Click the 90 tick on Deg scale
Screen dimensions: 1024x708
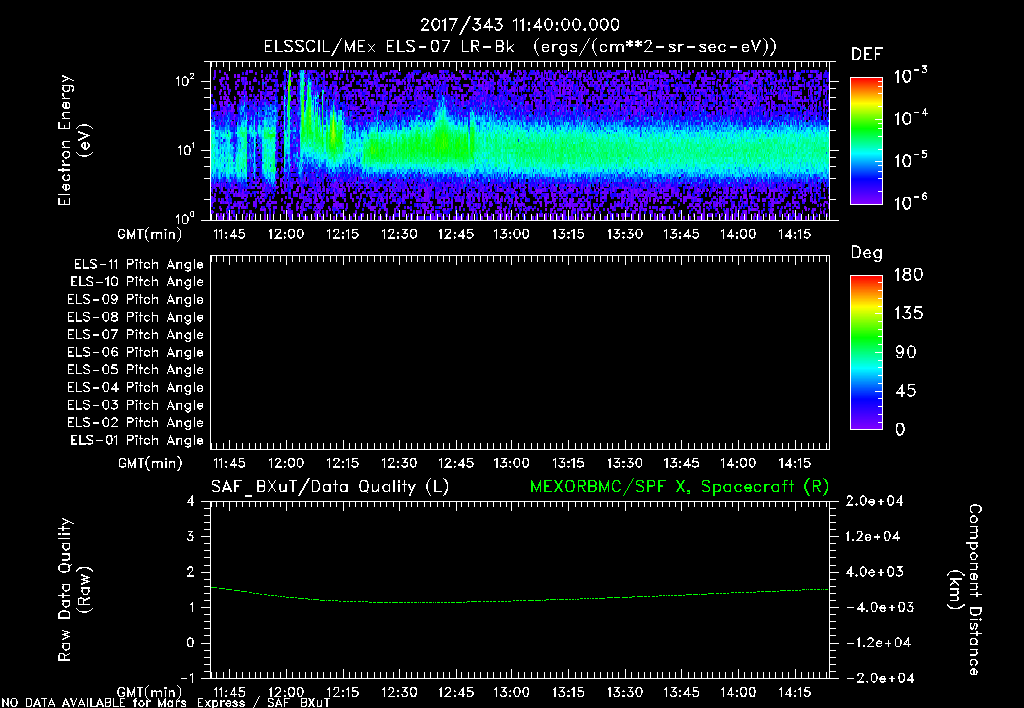coord(906,352)
